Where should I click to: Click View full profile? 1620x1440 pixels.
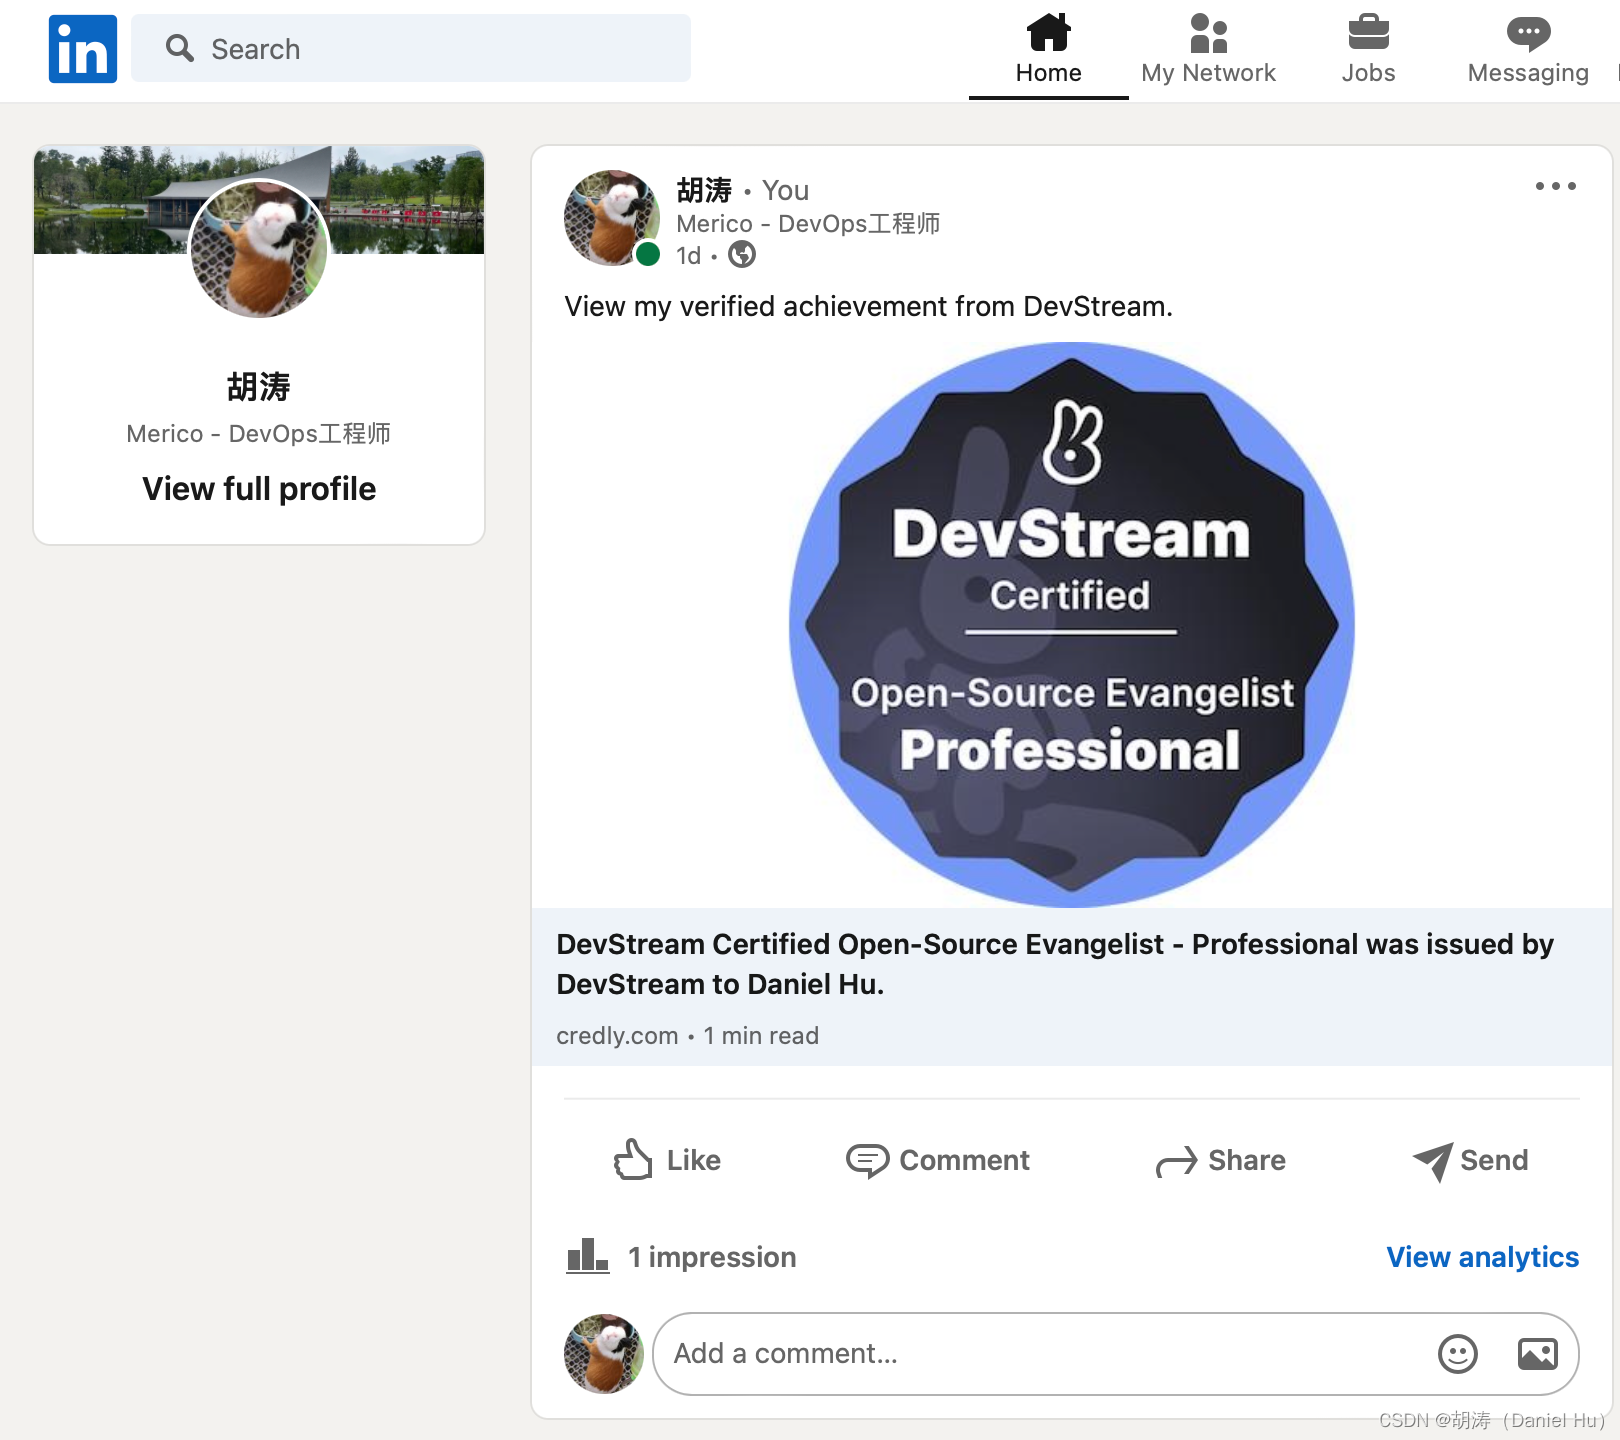258,489
